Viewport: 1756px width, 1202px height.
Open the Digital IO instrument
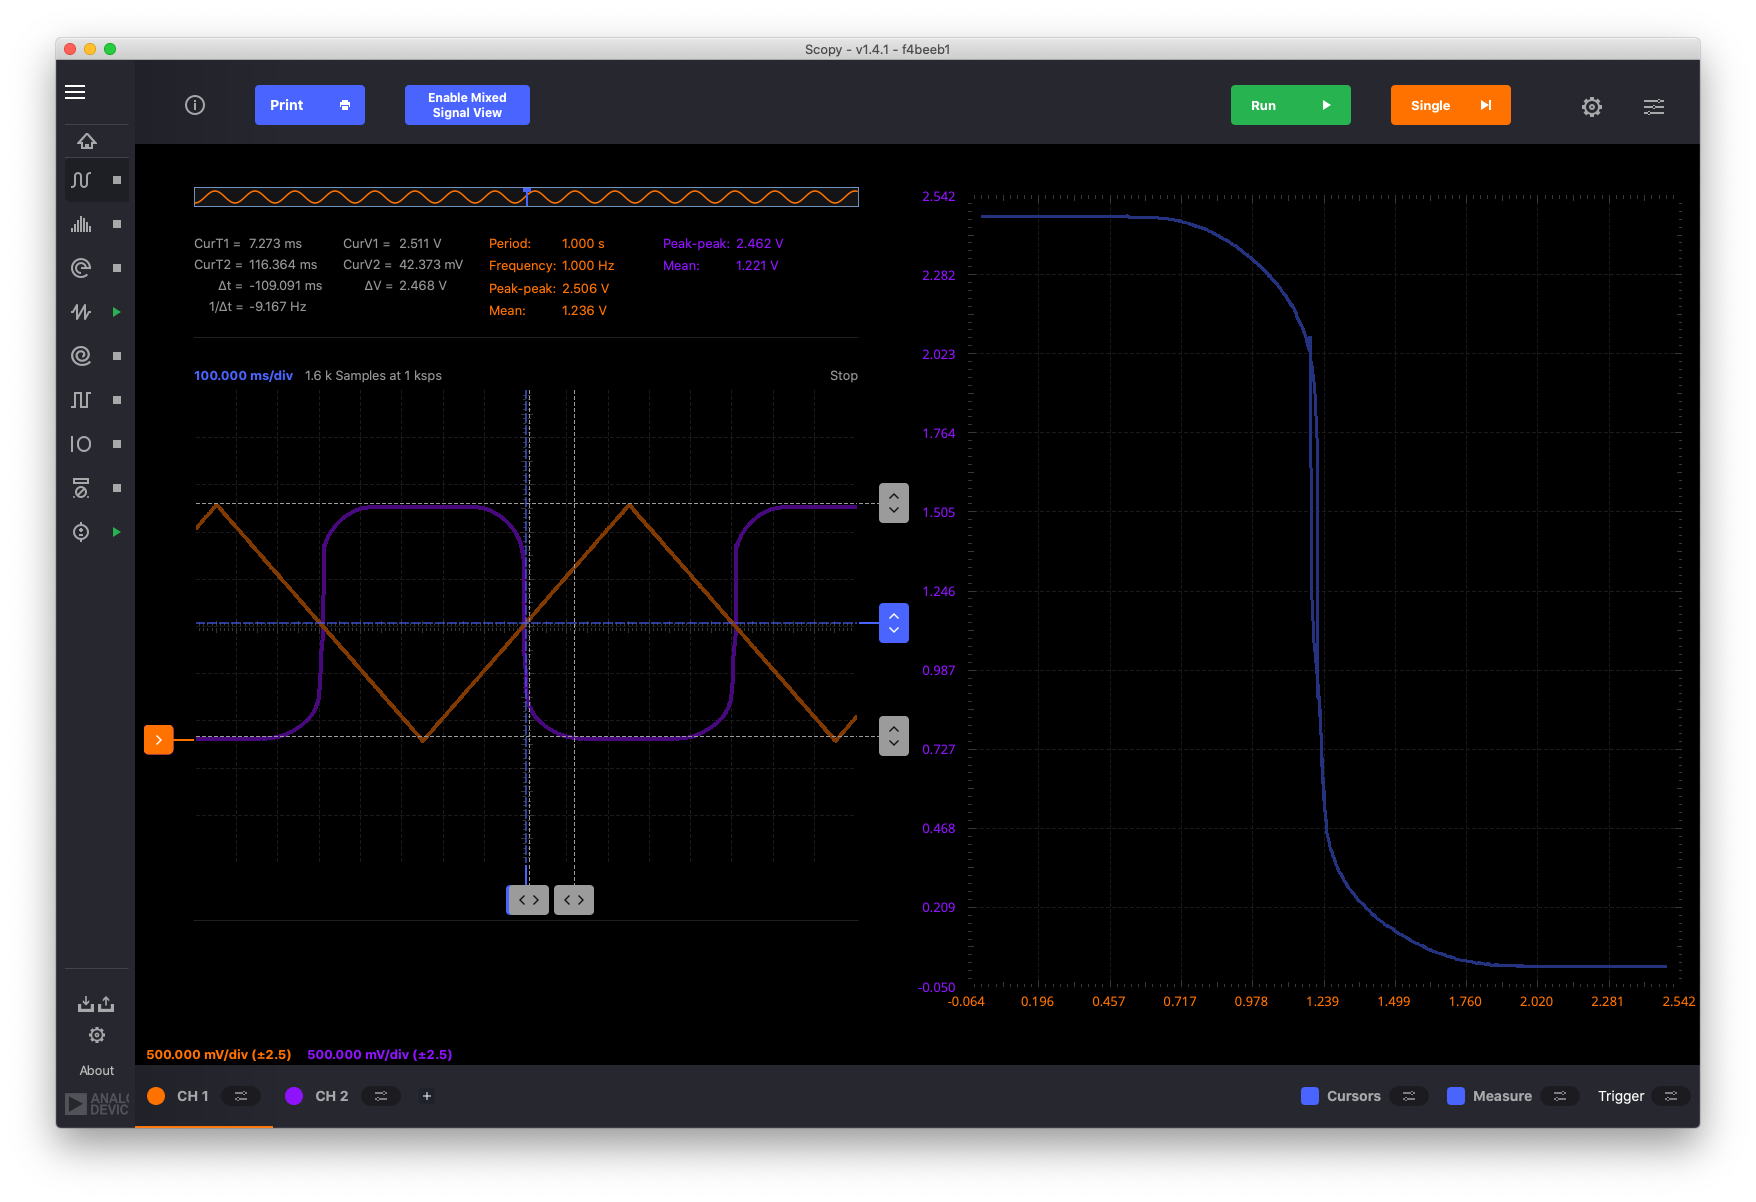(81, 444)
